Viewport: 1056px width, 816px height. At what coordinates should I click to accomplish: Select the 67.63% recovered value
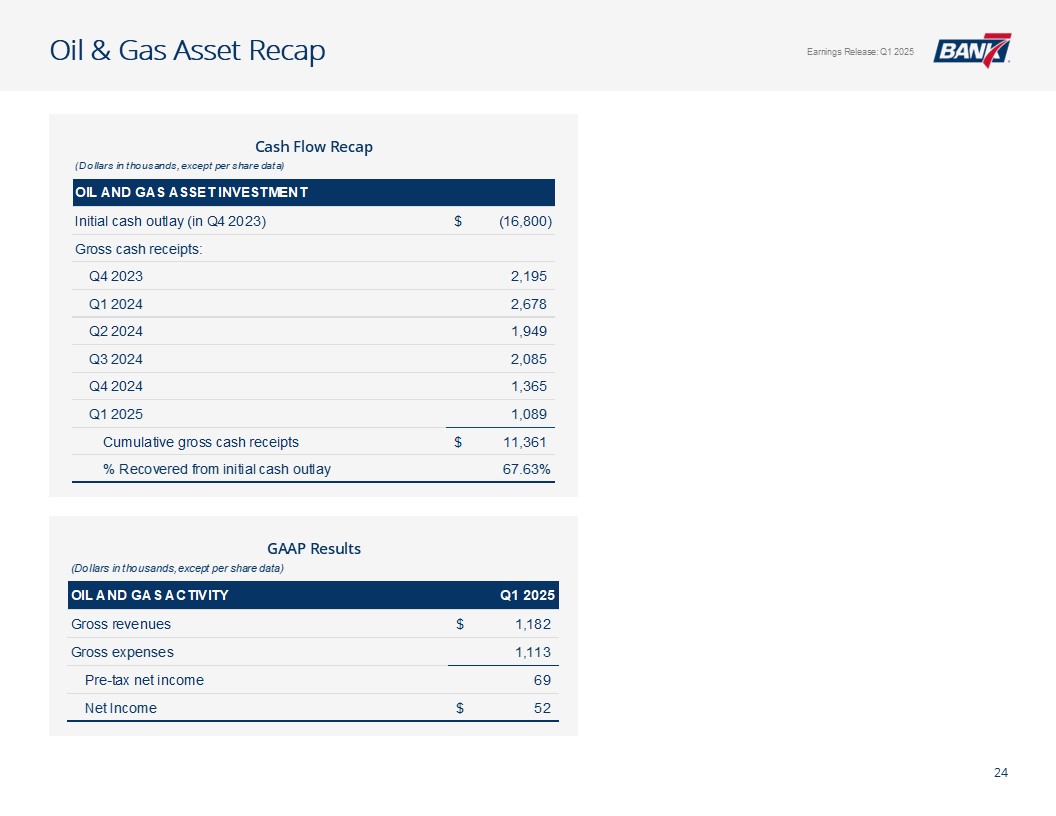point(526,469)
